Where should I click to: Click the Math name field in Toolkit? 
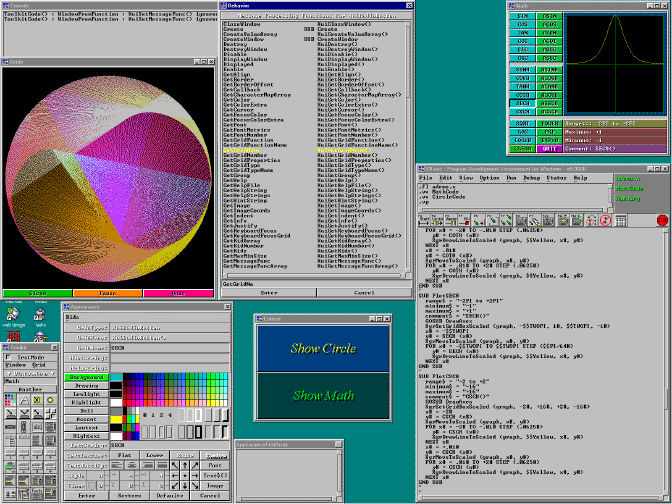point(30,381)
